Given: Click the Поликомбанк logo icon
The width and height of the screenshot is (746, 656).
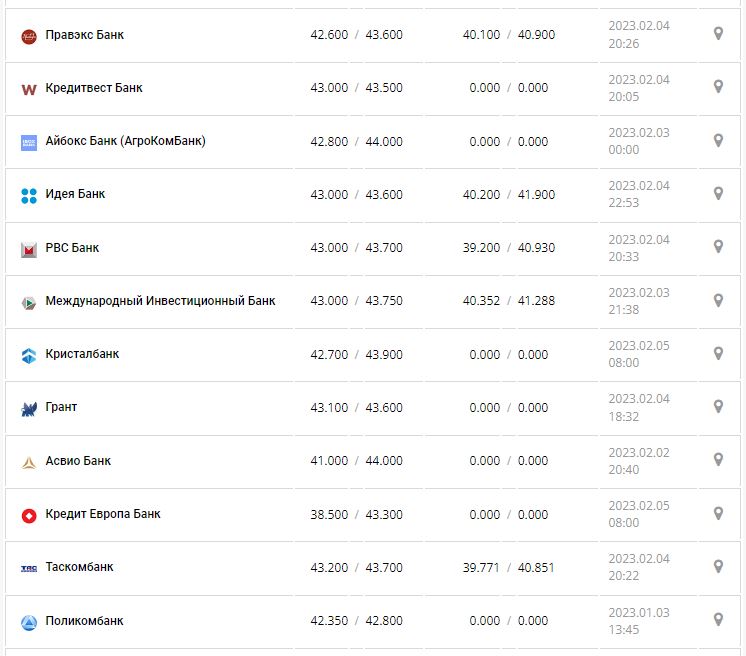Looking at the screenshot, I should click(29, 622).
